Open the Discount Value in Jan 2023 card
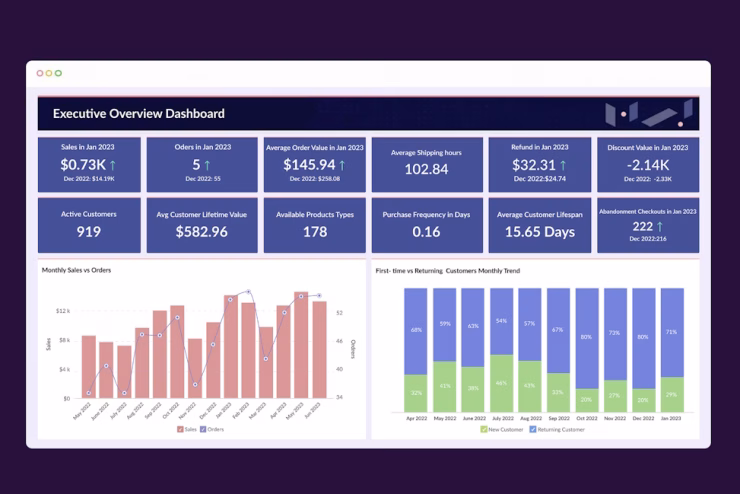 pyautogui.click(x=648, y=165)
